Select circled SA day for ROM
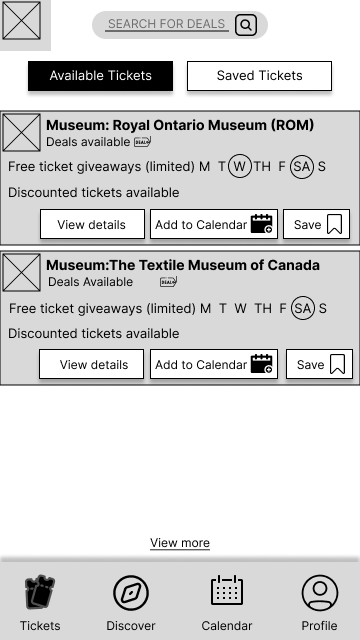Viewport: 360px width, 640px height. point(302,167)
